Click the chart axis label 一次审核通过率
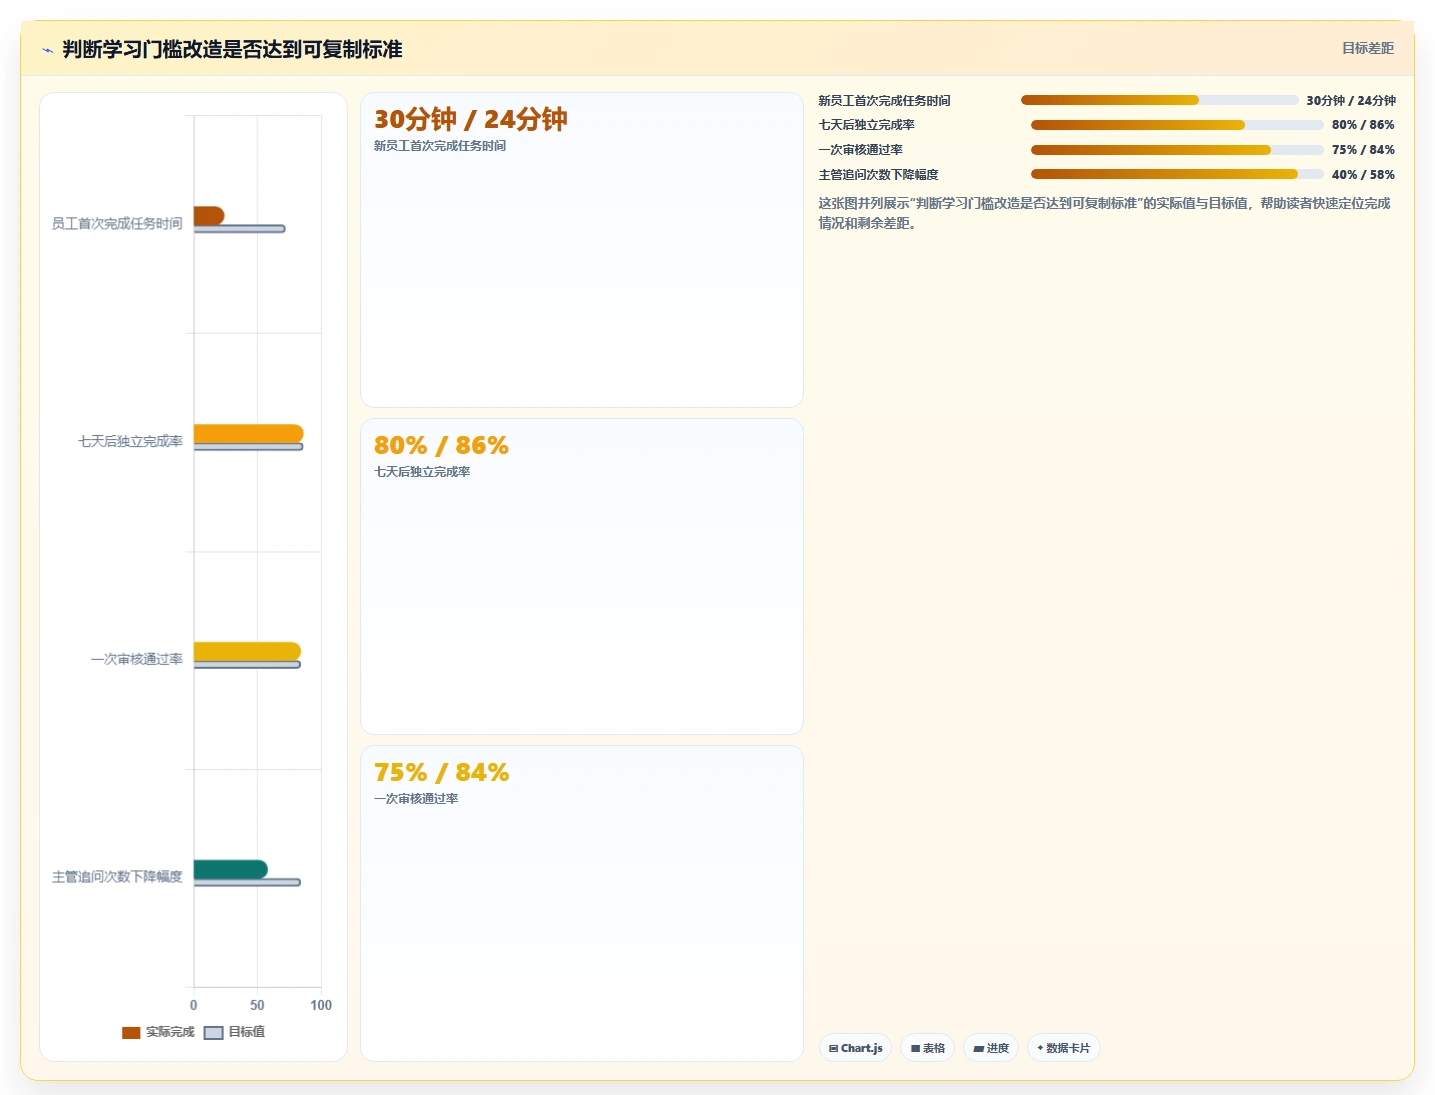Viewport: 1435px width, 1095px height. [136, 659]
